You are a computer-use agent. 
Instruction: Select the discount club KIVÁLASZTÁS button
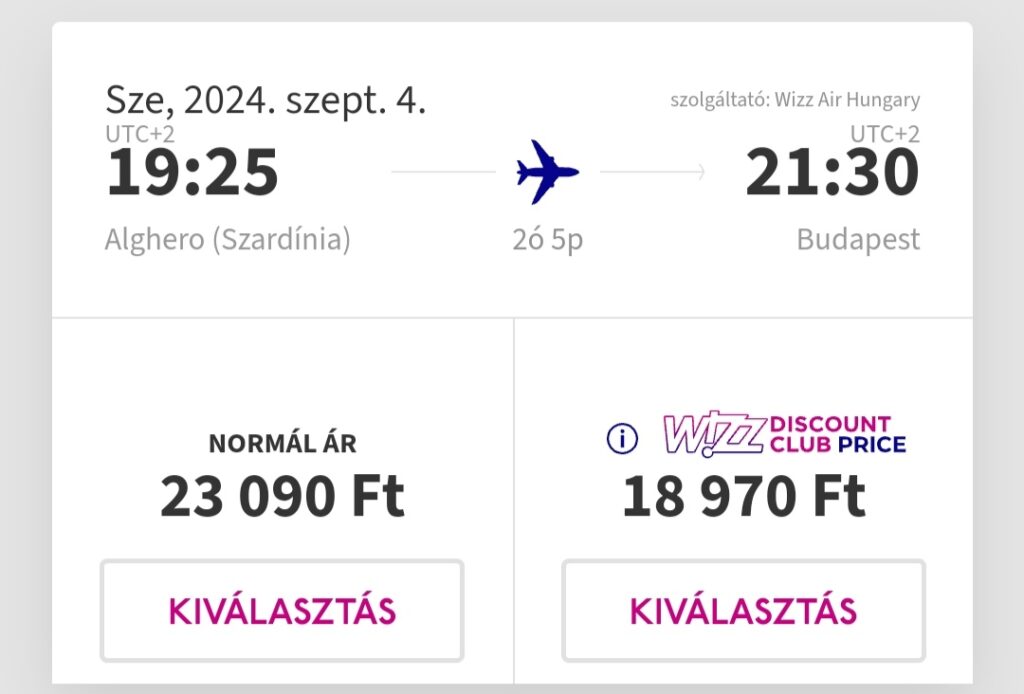click(x=743, y=610)
